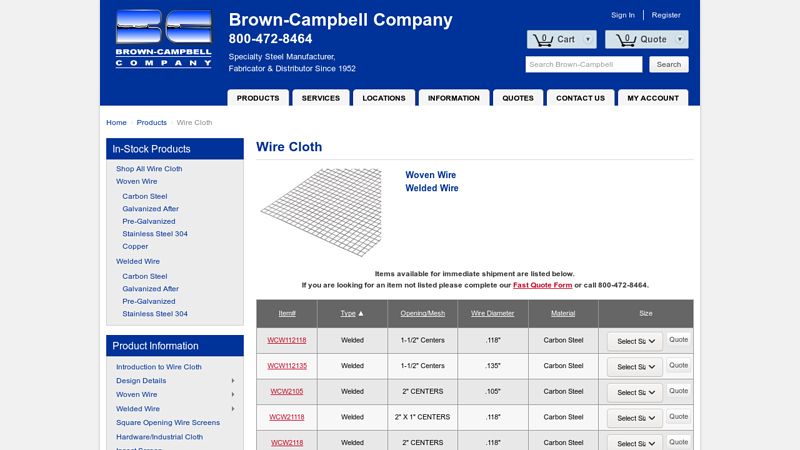Open Square Opening Wire Screens
Image resolution: width=800 pixels, height=450 pixels.
pyautogui.click(x=168, y=422)
